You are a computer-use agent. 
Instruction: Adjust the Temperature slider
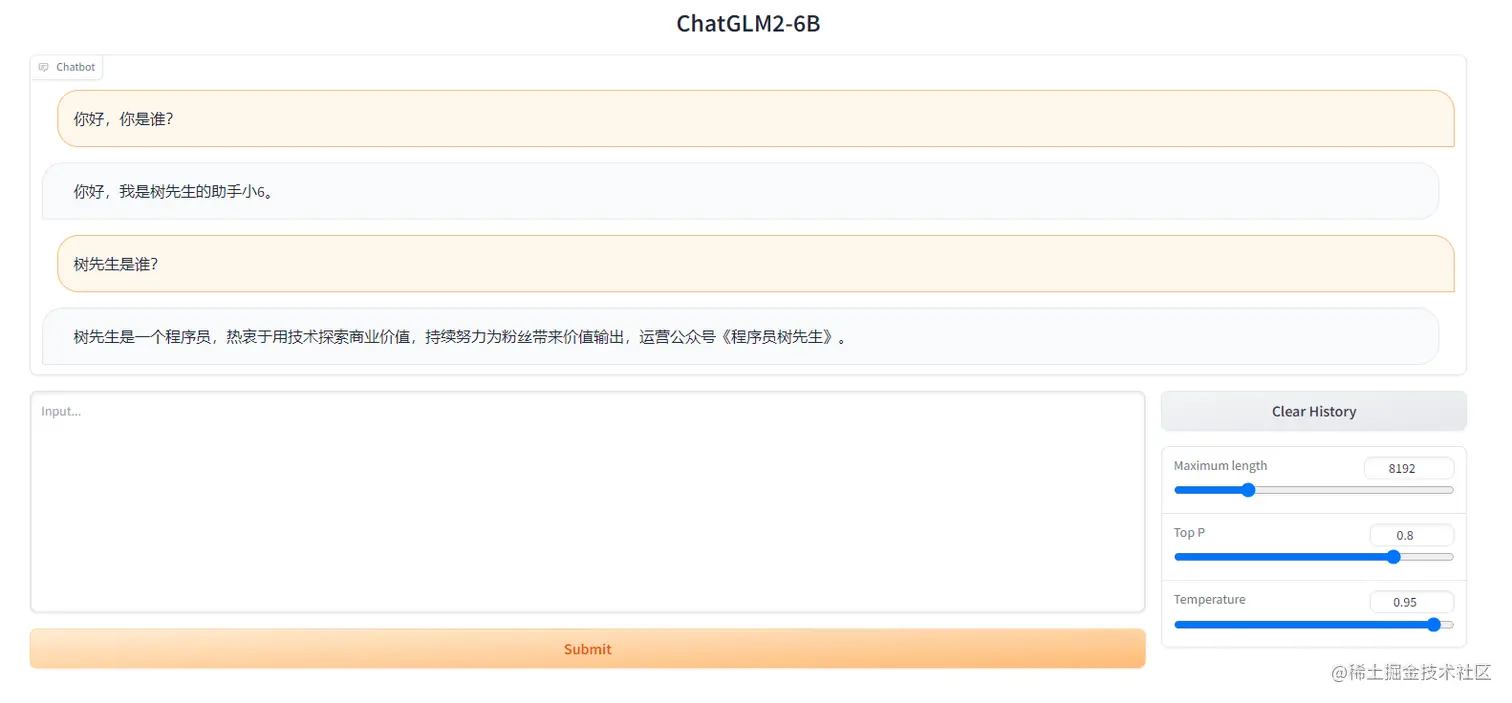(1313, 624)
